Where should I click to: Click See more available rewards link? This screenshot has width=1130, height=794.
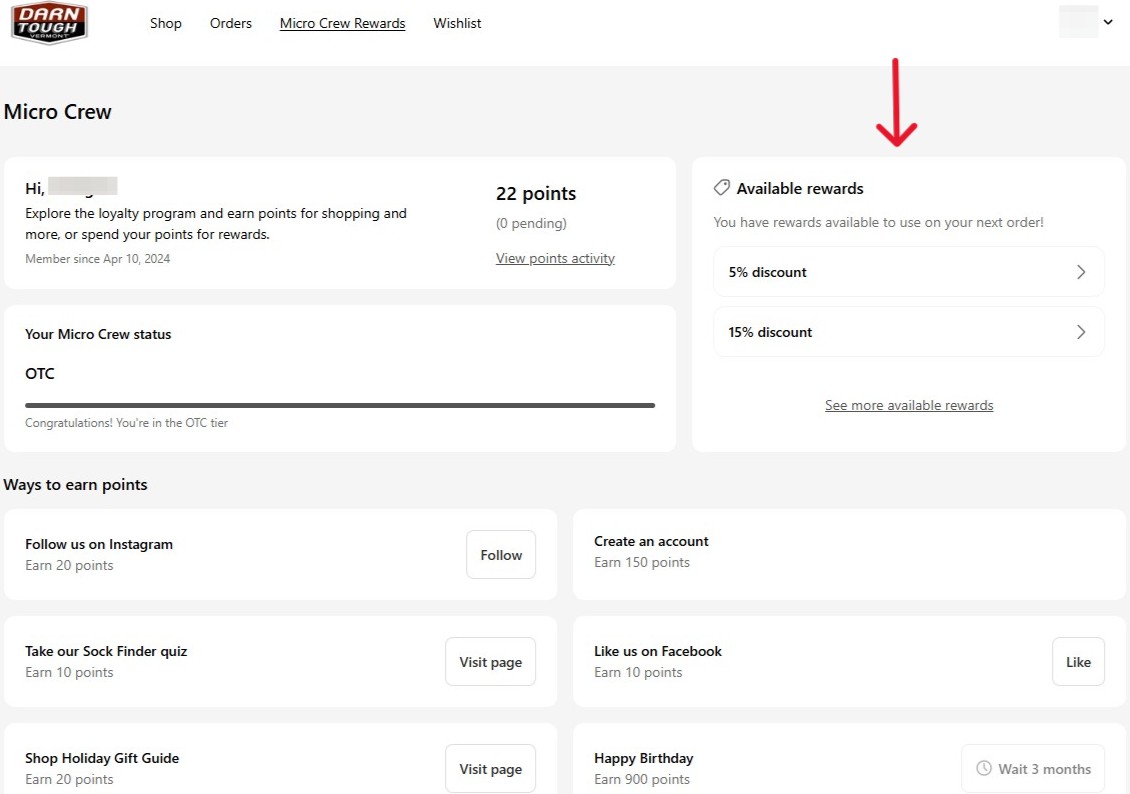click(x=909, y=405)
